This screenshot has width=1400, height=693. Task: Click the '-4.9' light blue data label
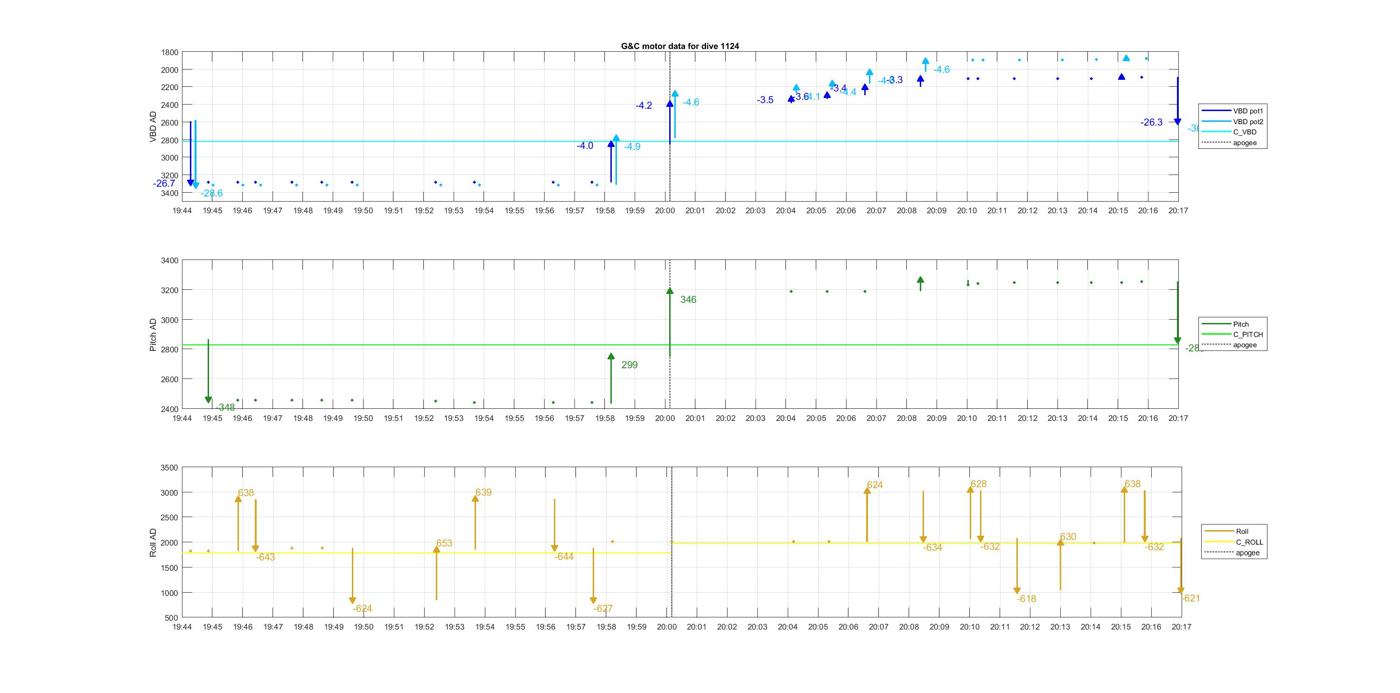tap(632, 147)
